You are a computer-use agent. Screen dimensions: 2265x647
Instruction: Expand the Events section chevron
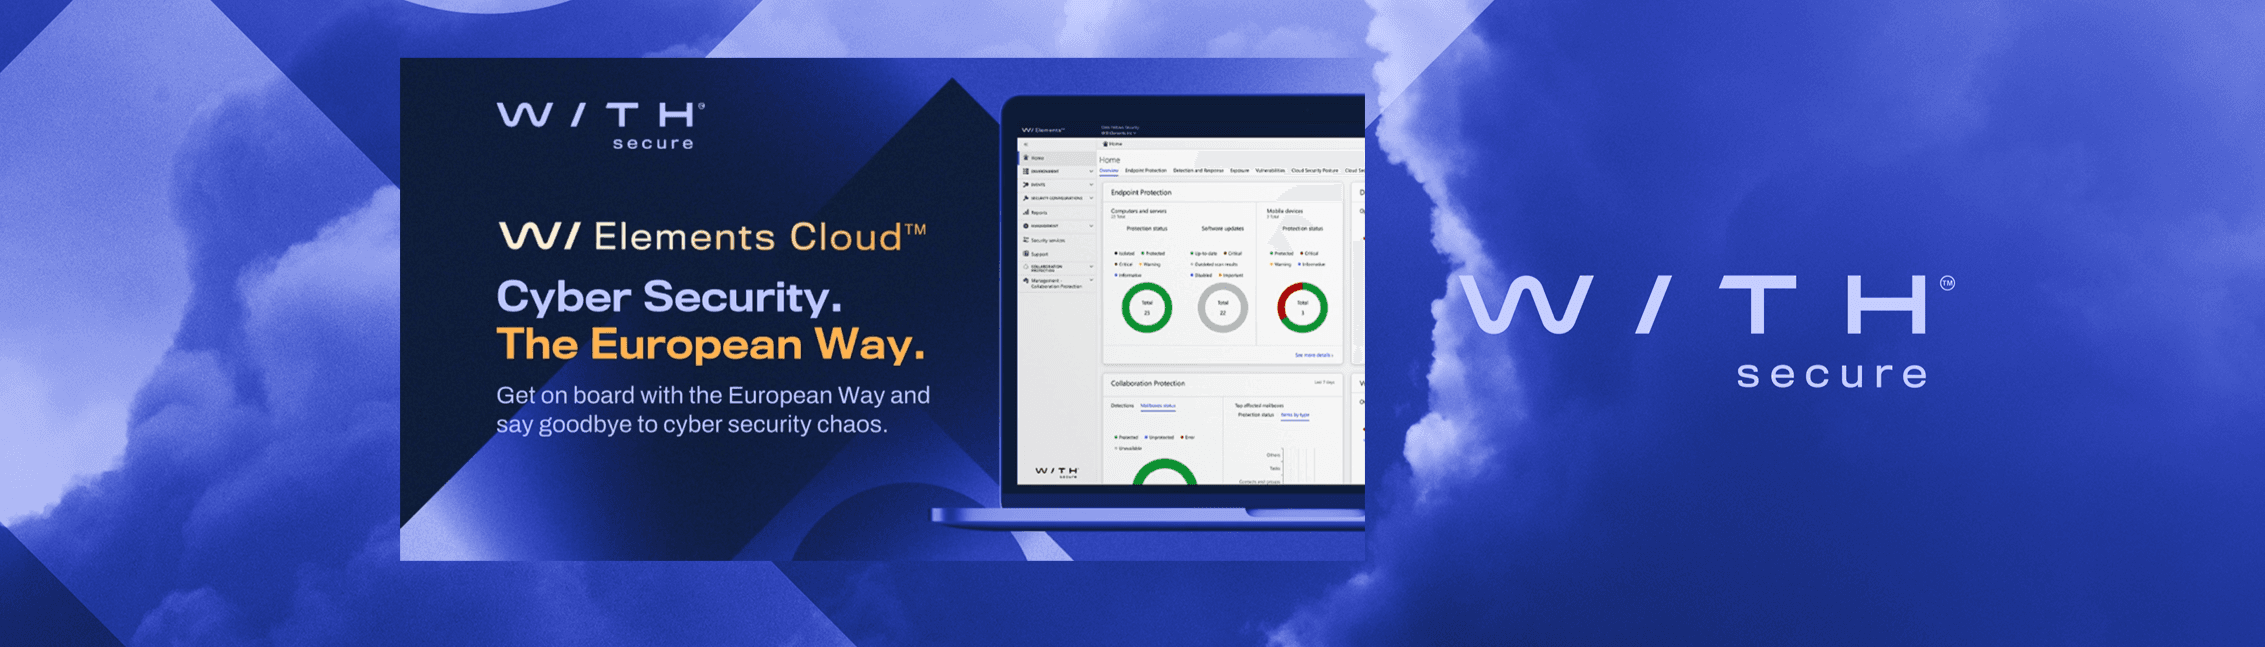[x=1091, y=185]
